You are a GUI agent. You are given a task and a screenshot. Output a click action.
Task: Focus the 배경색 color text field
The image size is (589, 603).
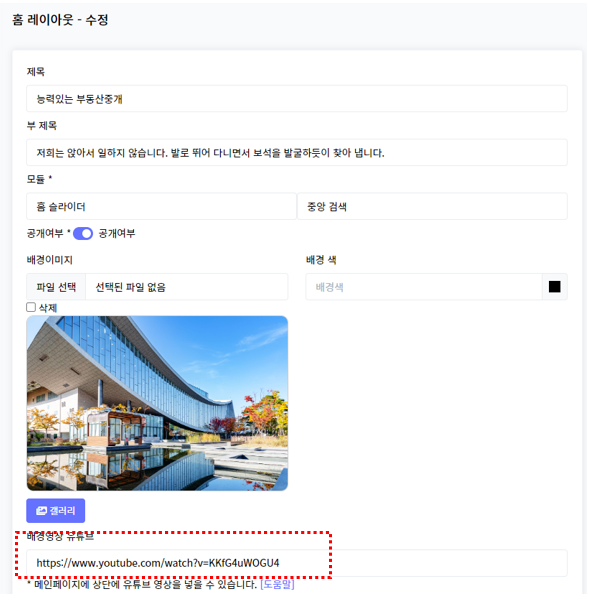(x=424, y=287)
